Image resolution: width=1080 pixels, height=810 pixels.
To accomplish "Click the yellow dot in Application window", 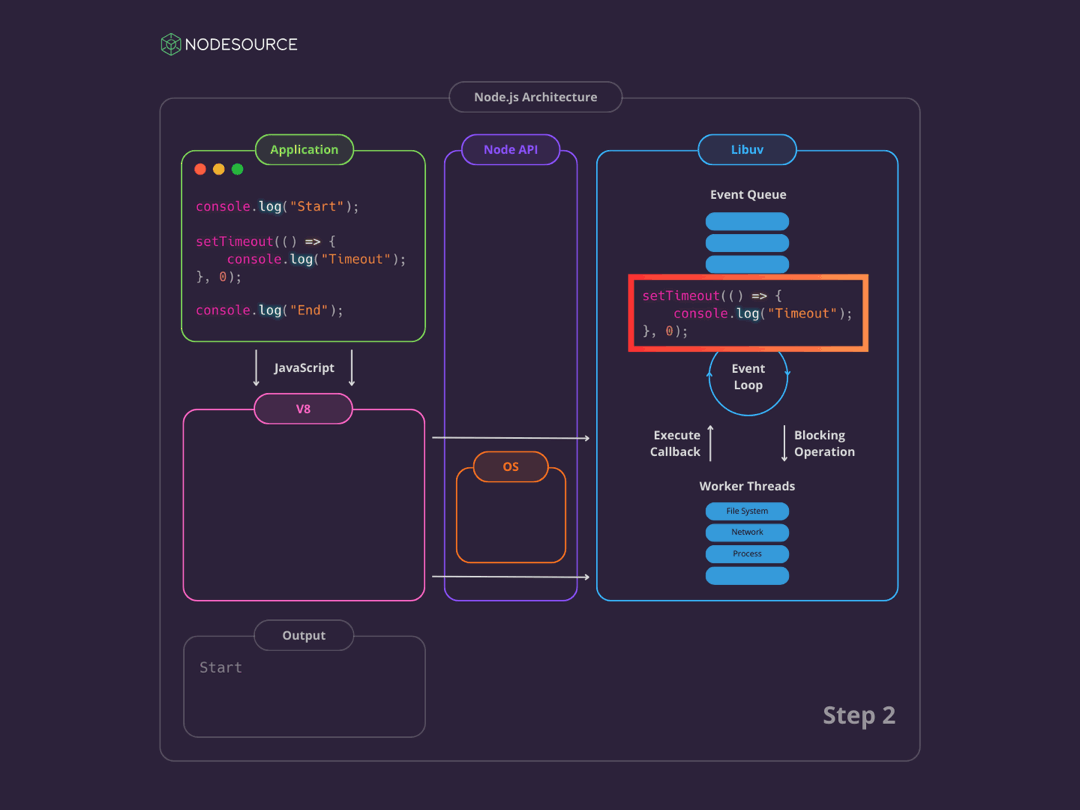I will click(219, 169).
